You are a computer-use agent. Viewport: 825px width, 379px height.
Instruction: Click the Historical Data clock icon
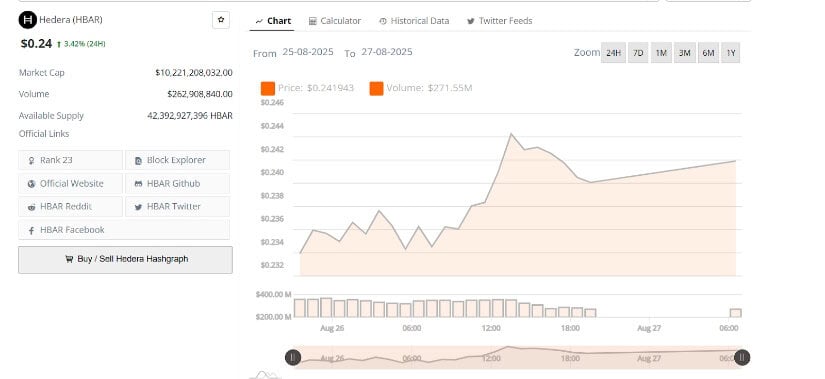pyautogui.click(x=383, y=21)
